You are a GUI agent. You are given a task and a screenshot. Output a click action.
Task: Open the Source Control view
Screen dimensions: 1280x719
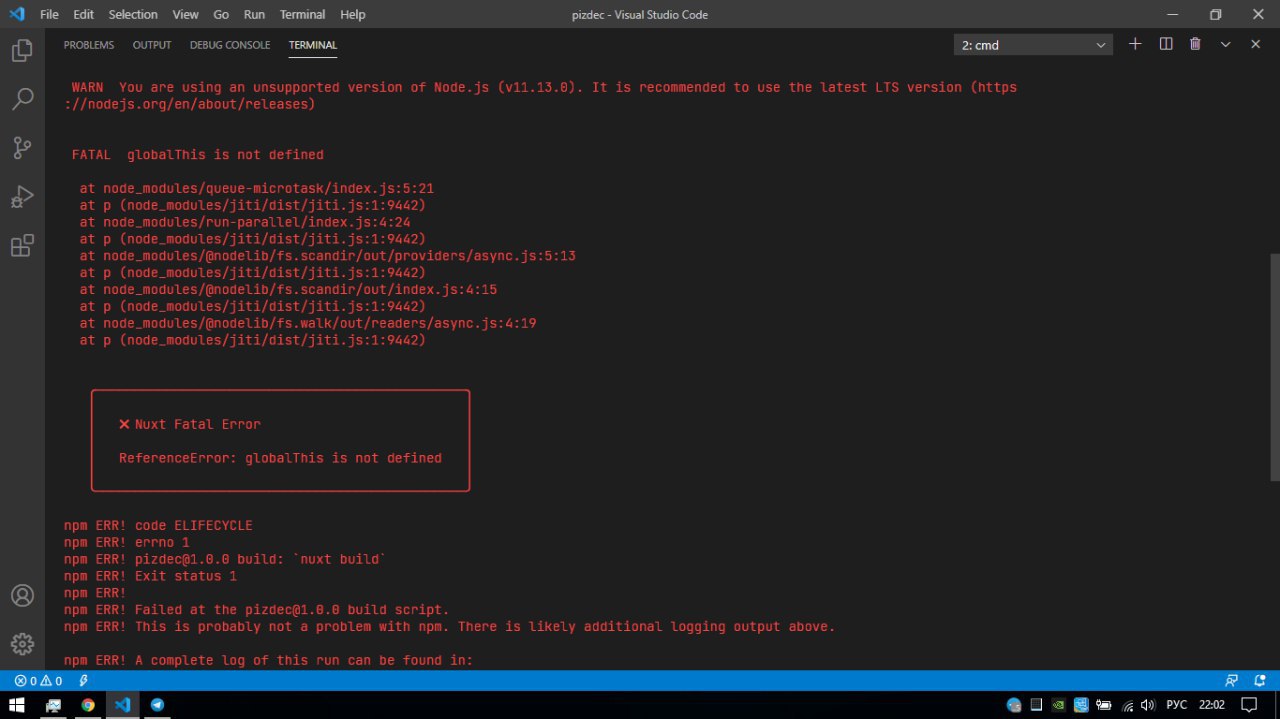22,148
